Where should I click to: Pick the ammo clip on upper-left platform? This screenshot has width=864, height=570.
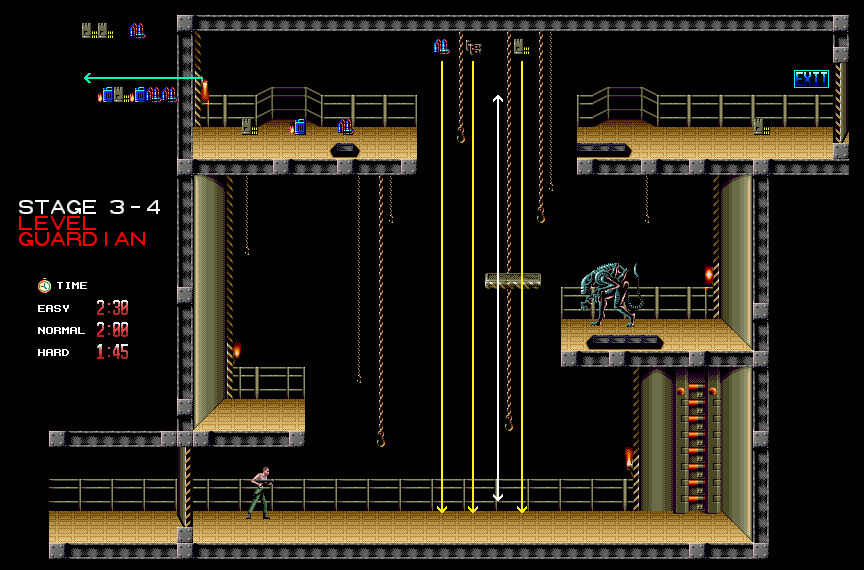pyautogui.click(x=250, y=127)
